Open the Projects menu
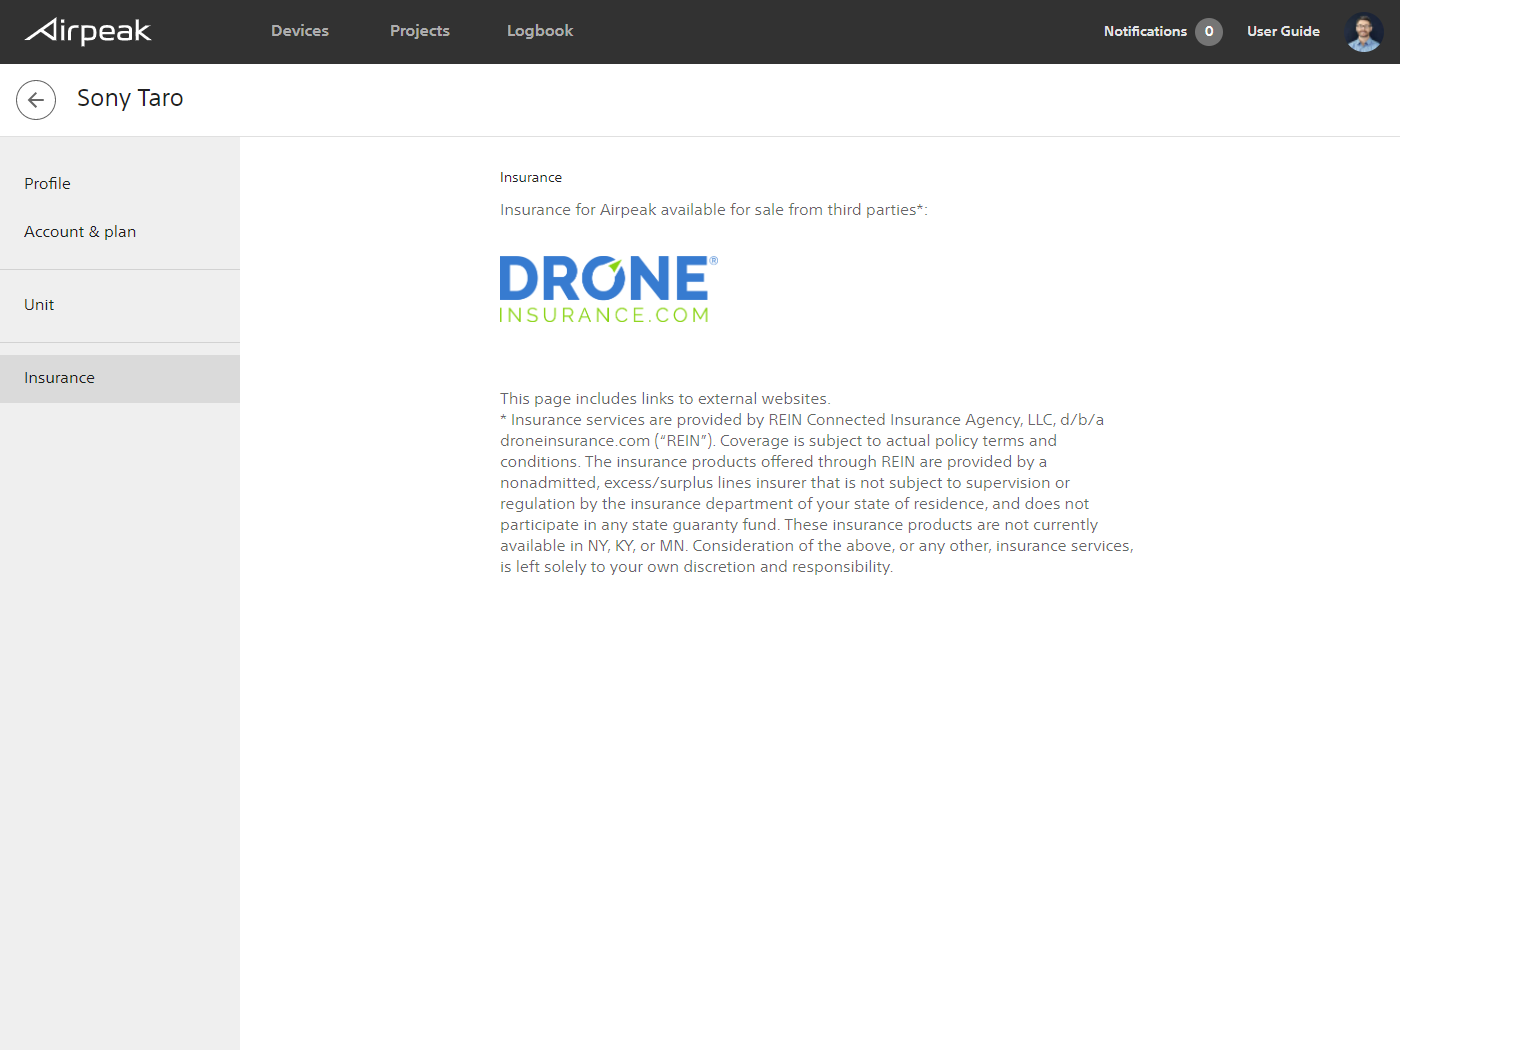This screenshot has height=1050, width=1520. 420,31
